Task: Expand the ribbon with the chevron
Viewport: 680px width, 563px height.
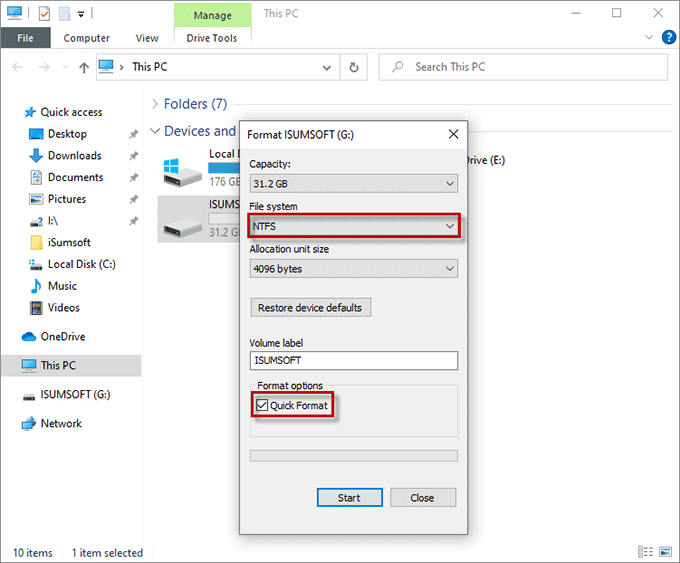Action: click(649, 37)
